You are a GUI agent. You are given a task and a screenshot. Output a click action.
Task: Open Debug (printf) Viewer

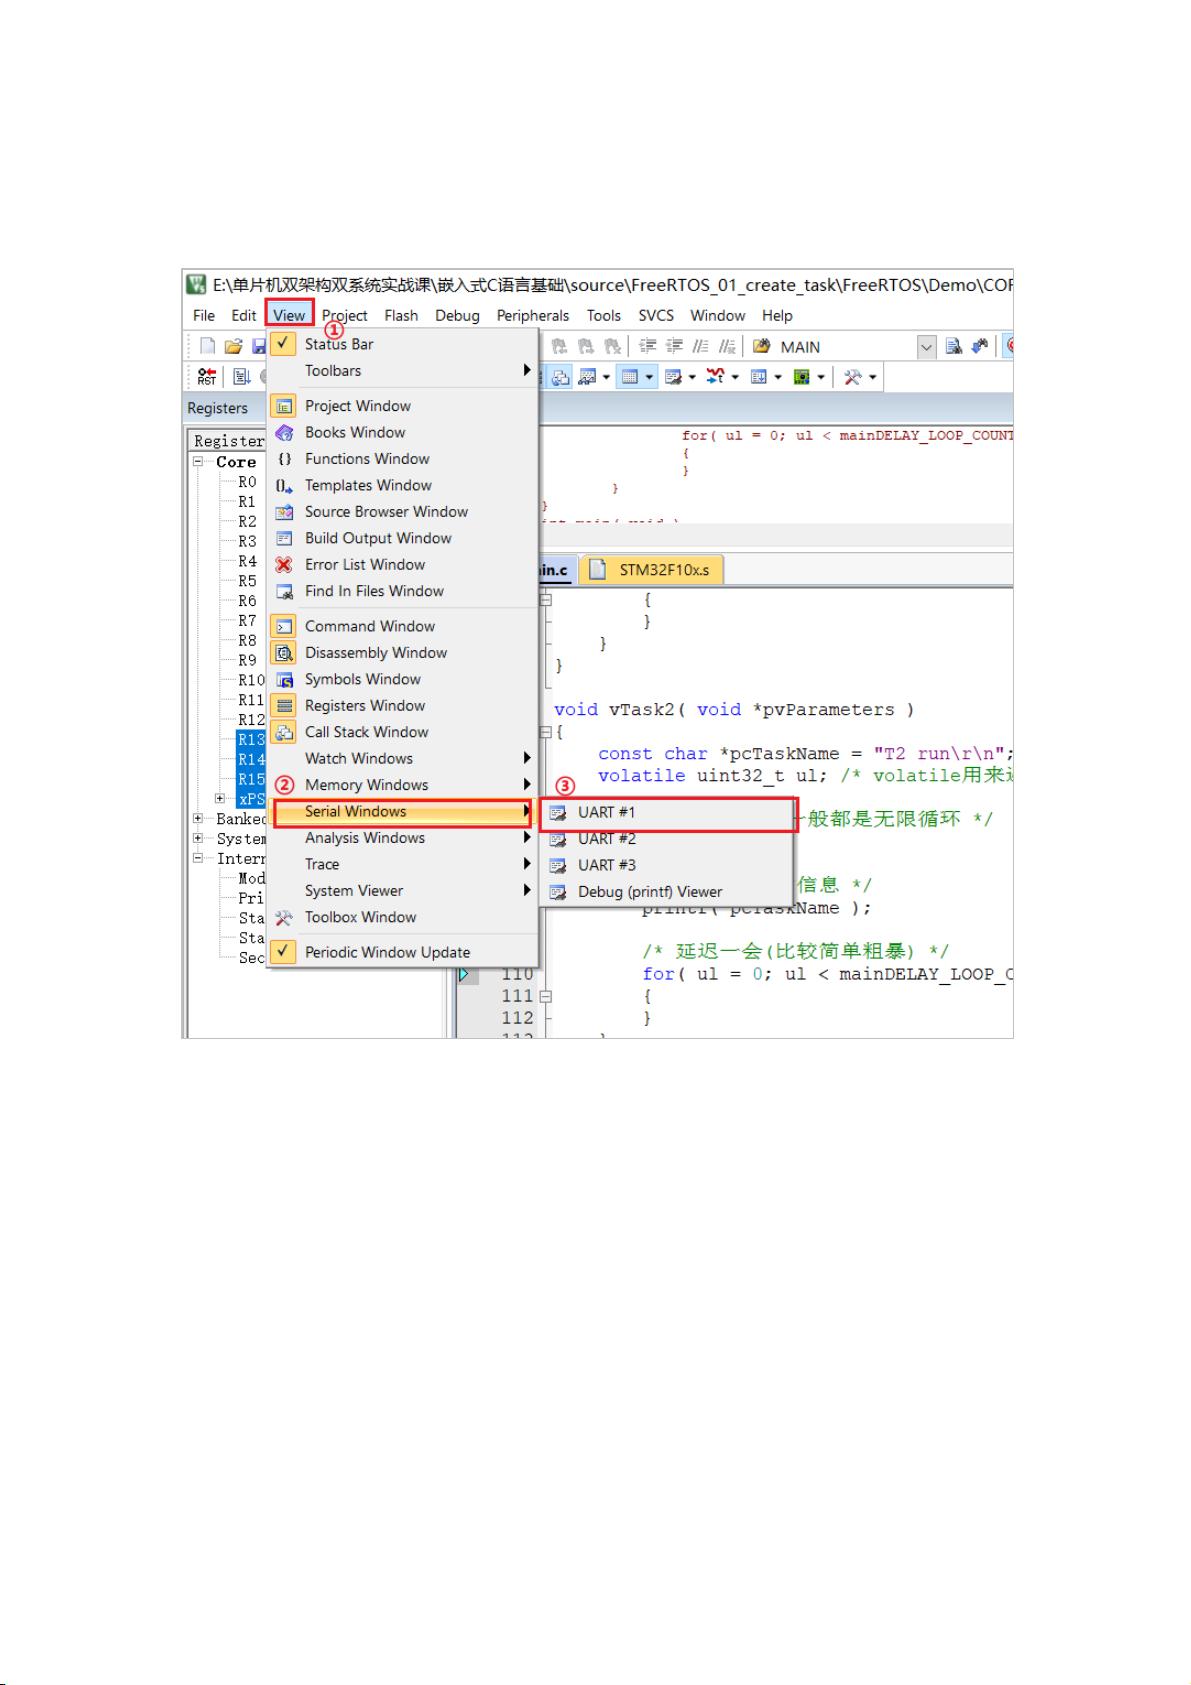coord(649,892)
